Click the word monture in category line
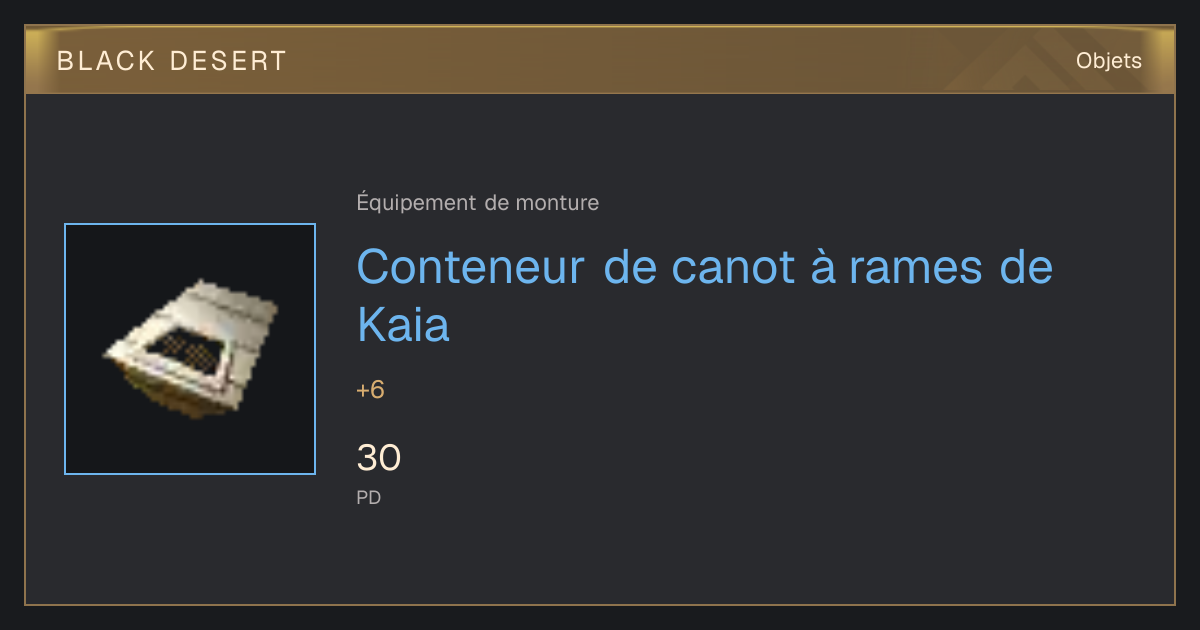 pos(557,203)
